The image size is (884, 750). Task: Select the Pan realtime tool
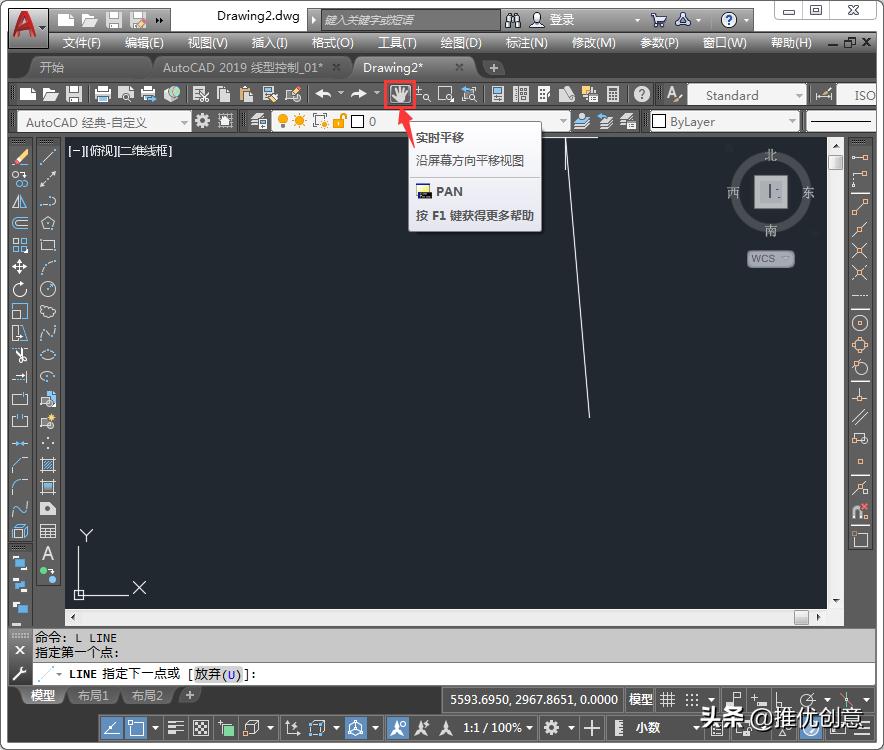coord(399,94)
